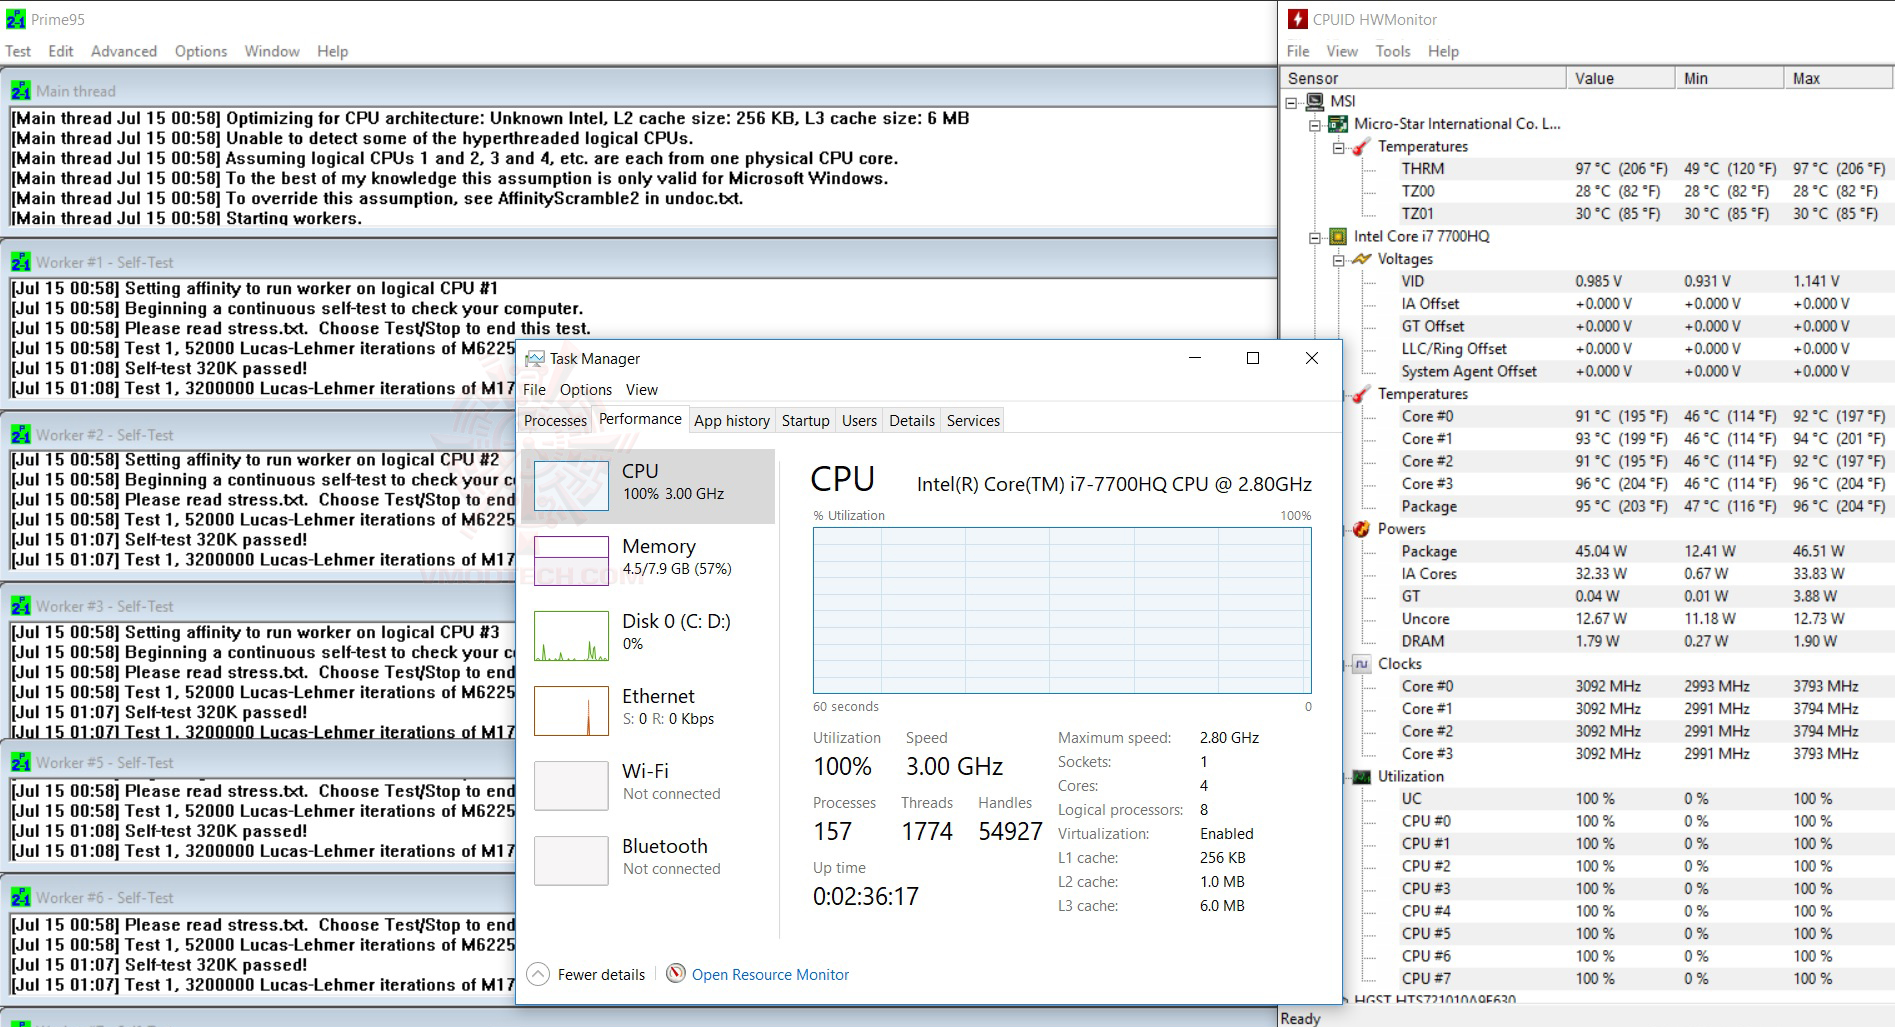Click the Task Manager title bar icon

[x=535, y=359]
